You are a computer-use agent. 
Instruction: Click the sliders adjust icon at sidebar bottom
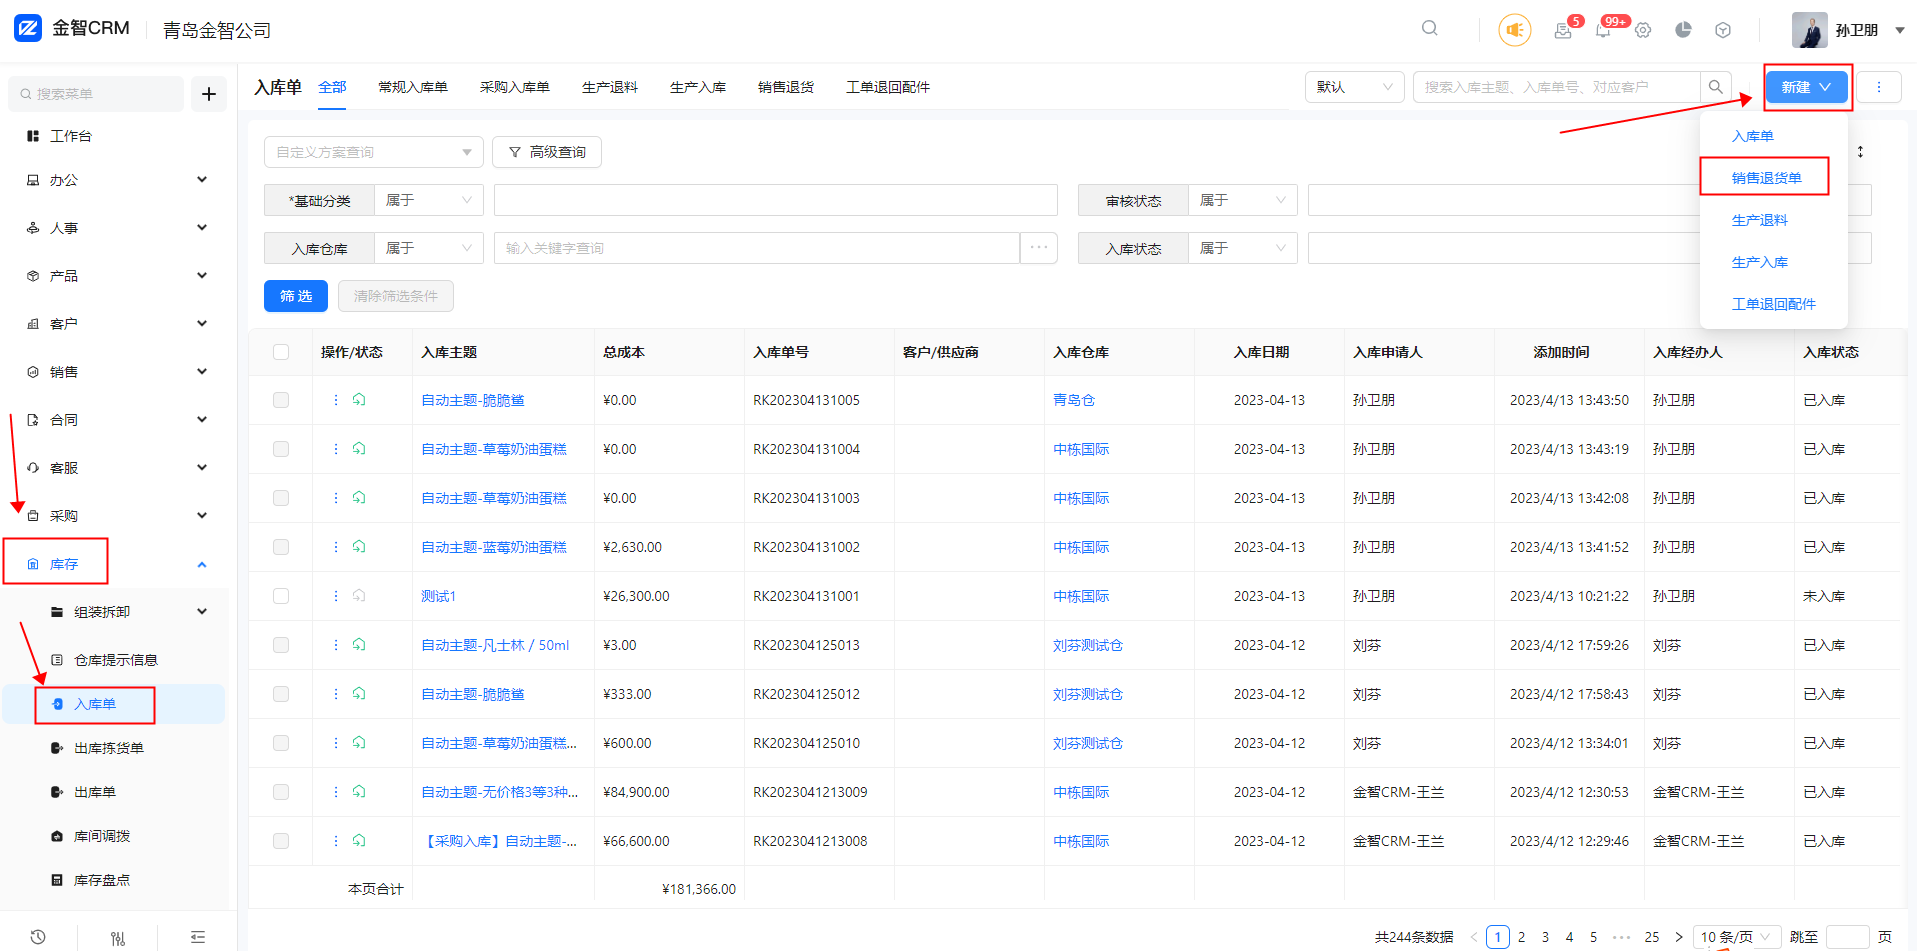(118, 937)
